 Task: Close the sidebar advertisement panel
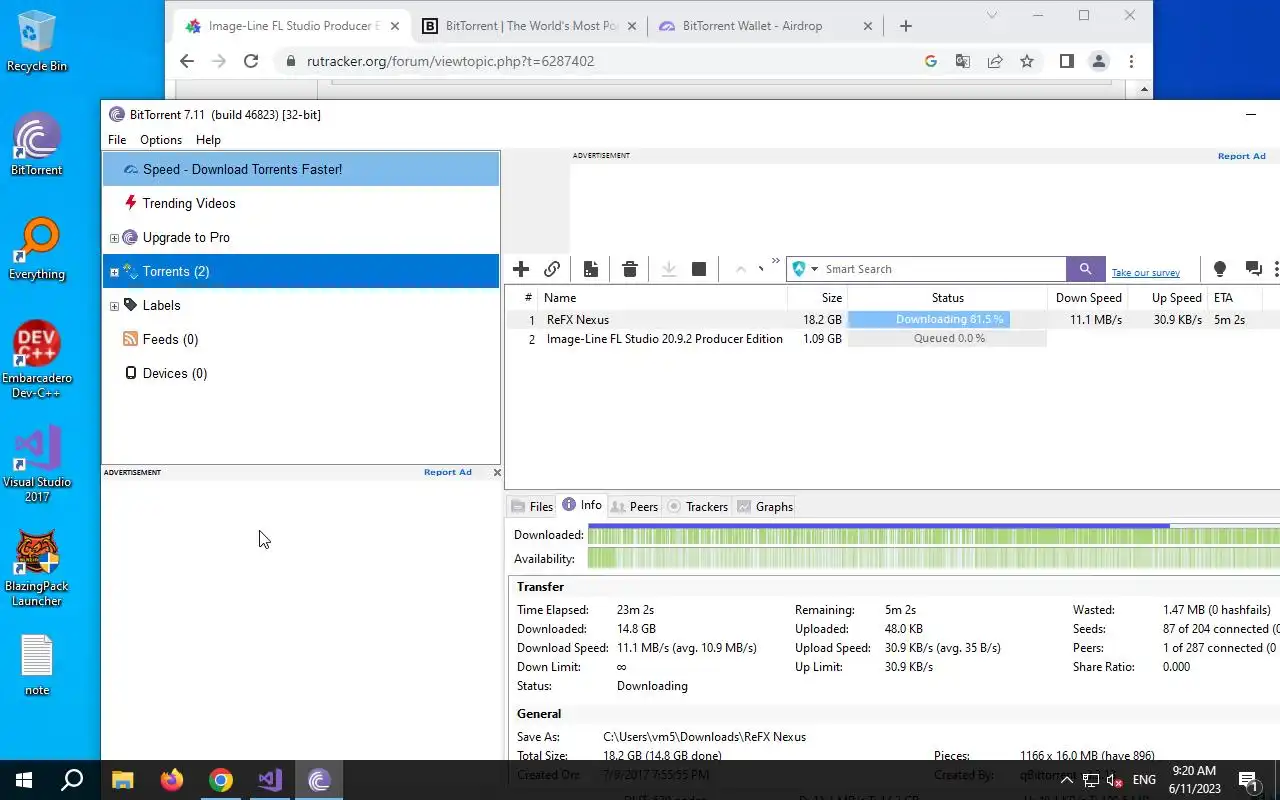tap(497, 472)
